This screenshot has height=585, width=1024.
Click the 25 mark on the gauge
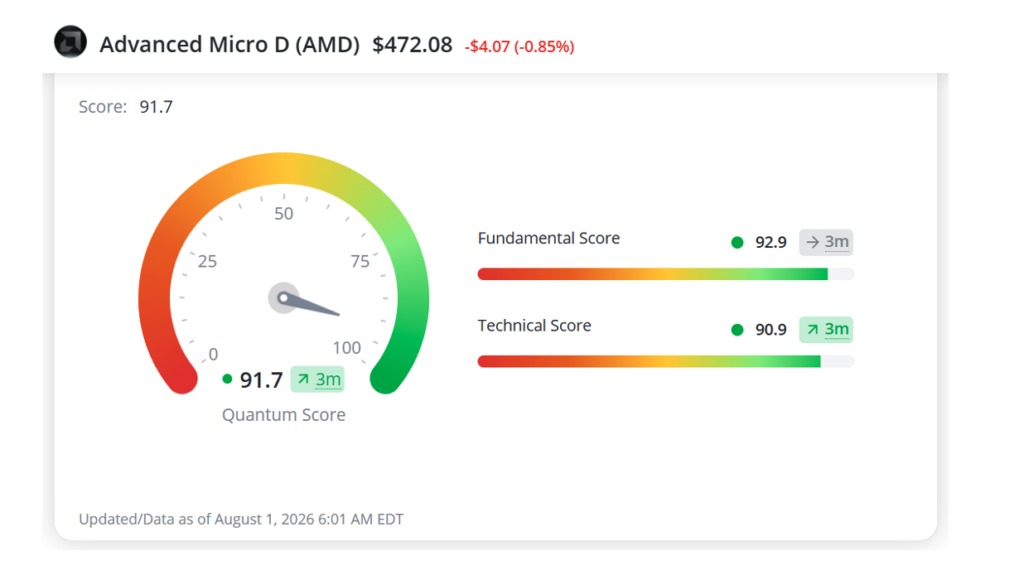tap(207, 261)
